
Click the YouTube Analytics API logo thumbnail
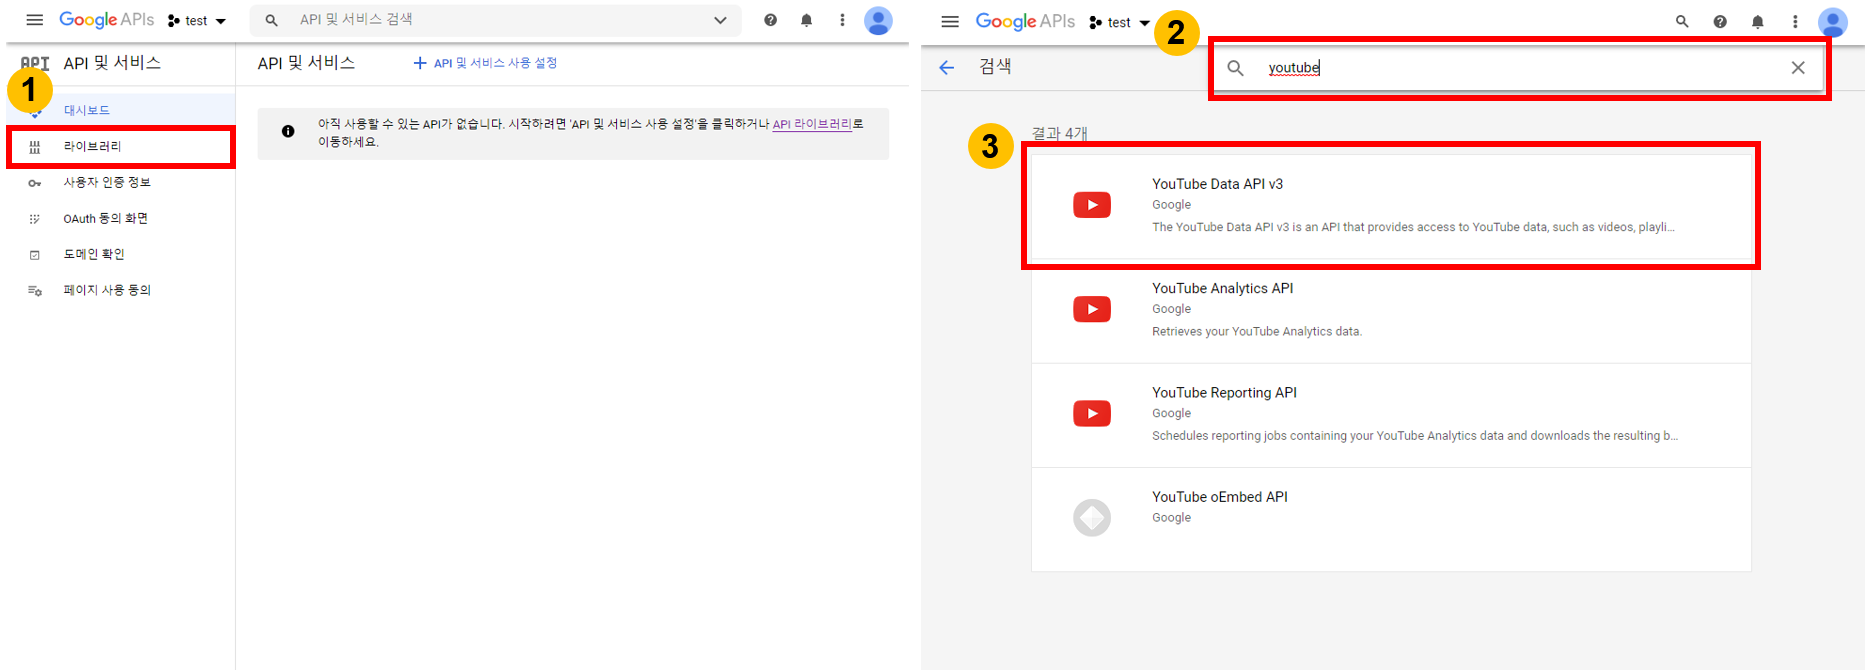click(1092, 309)
